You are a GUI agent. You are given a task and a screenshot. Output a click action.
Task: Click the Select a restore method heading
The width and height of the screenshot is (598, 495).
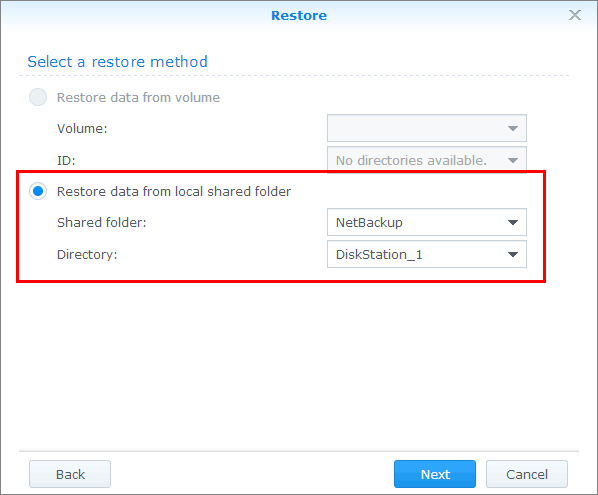117,62
